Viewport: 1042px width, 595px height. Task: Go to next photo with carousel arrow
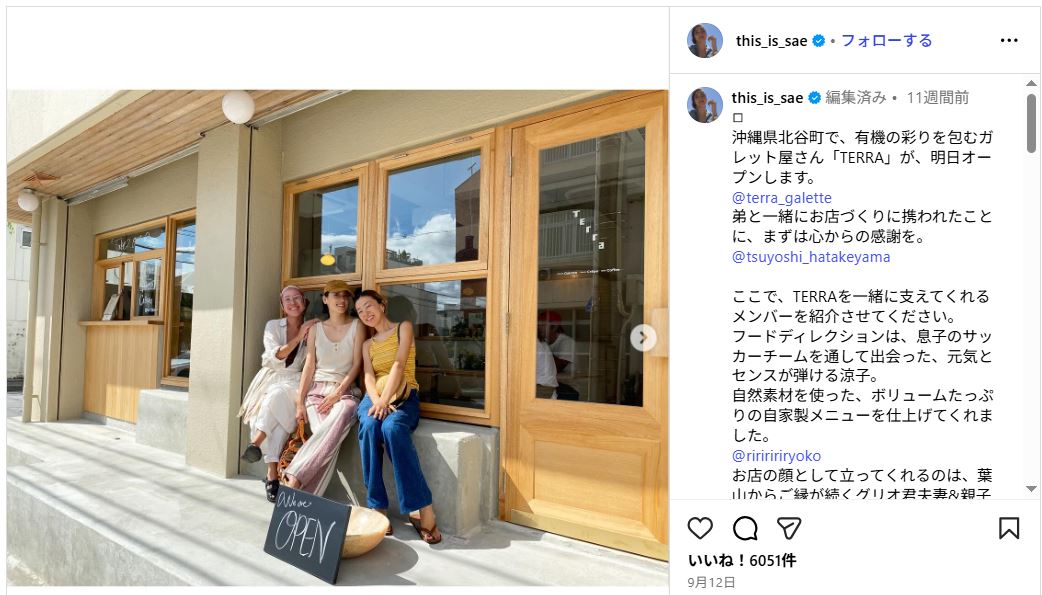pos(643,338)
